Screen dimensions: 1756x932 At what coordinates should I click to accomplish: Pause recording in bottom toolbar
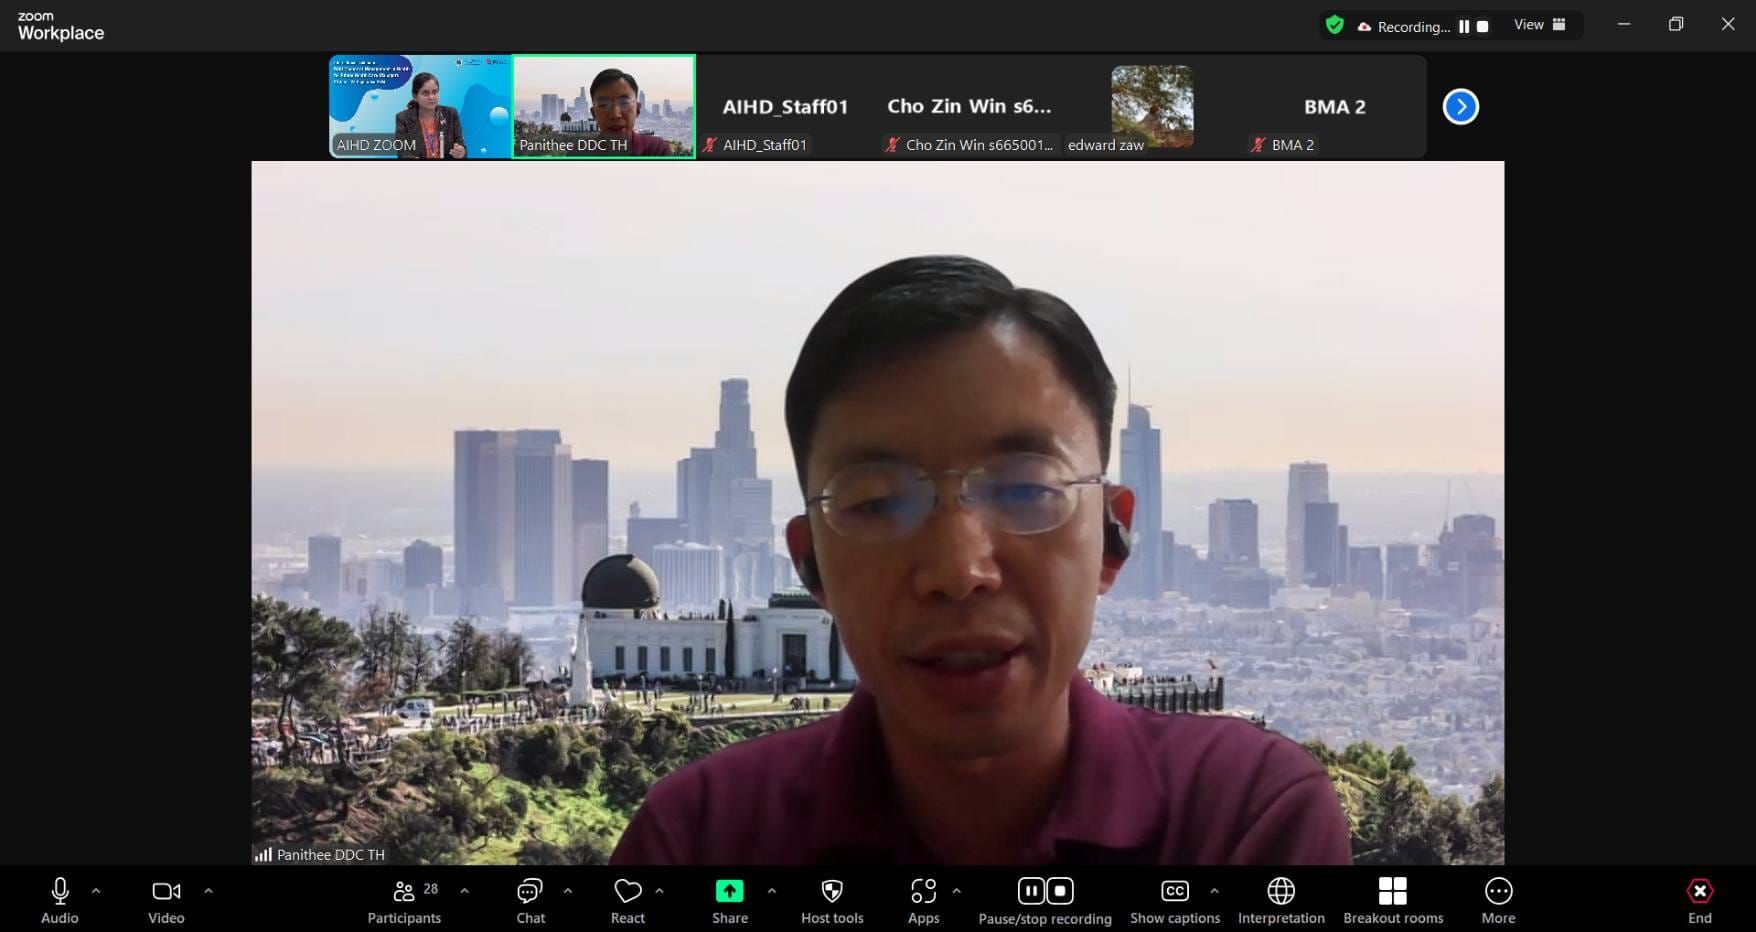[x=1031, y=891]
